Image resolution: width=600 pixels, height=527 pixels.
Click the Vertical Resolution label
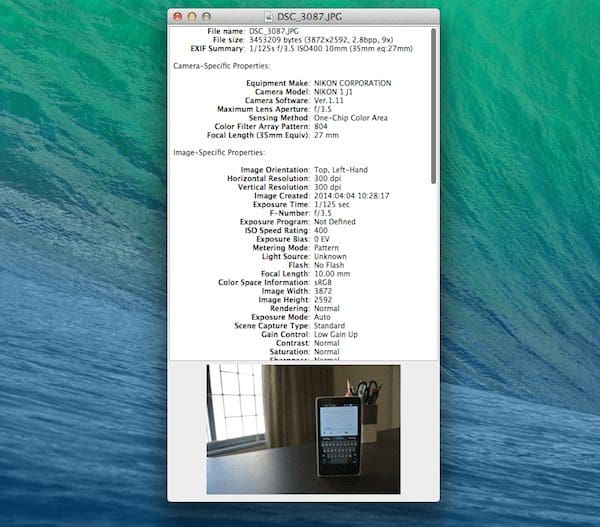274,187
